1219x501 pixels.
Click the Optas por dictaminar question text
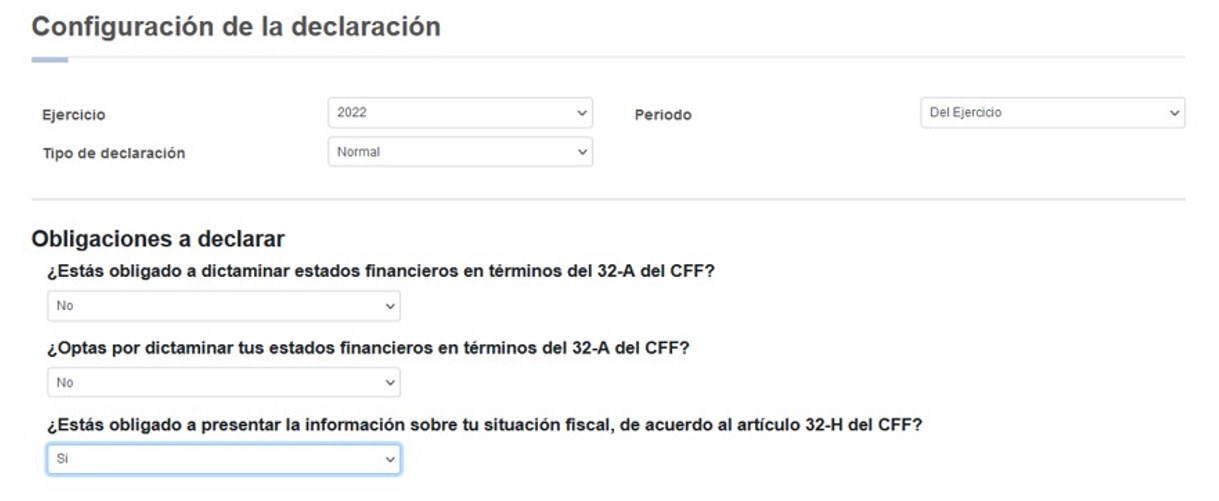[x=368, y=348]
